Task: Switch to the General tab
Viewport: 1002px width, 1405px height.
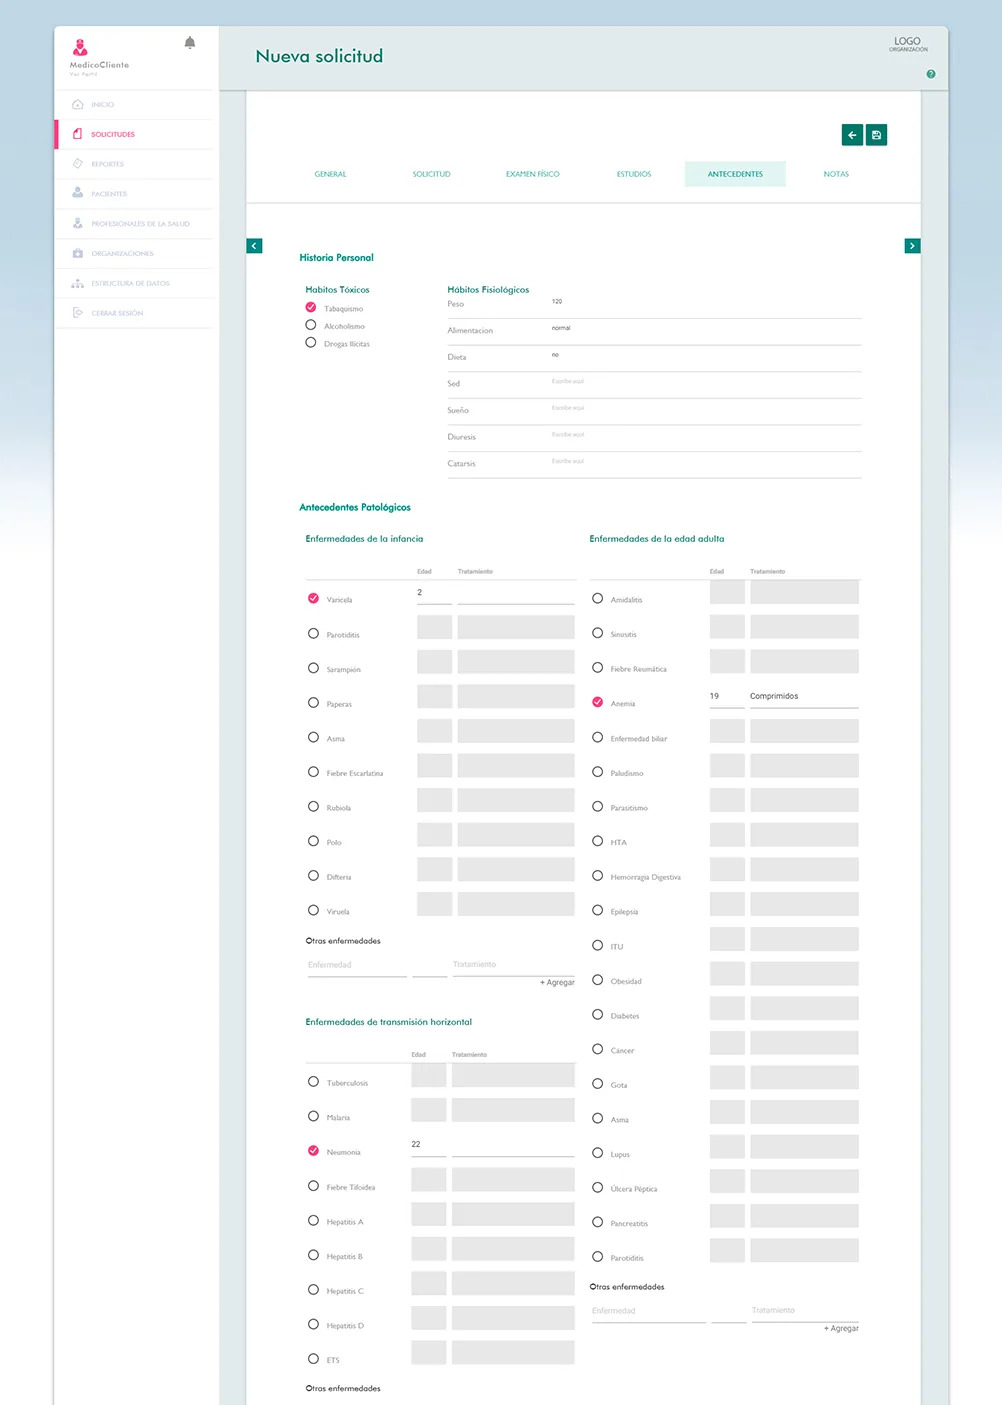Action: pyautogui.click(x=330, y=174)
